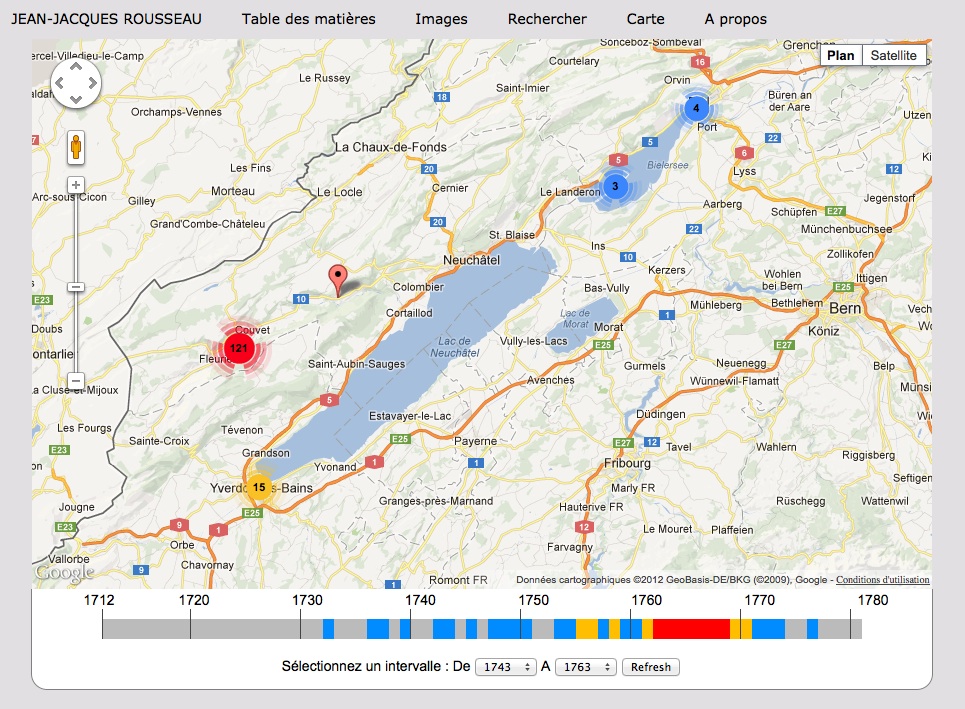Image resolution: width=965 pixels, height=709 pixels.
Task: Switch map to Plan view
Action: point(841,56)
